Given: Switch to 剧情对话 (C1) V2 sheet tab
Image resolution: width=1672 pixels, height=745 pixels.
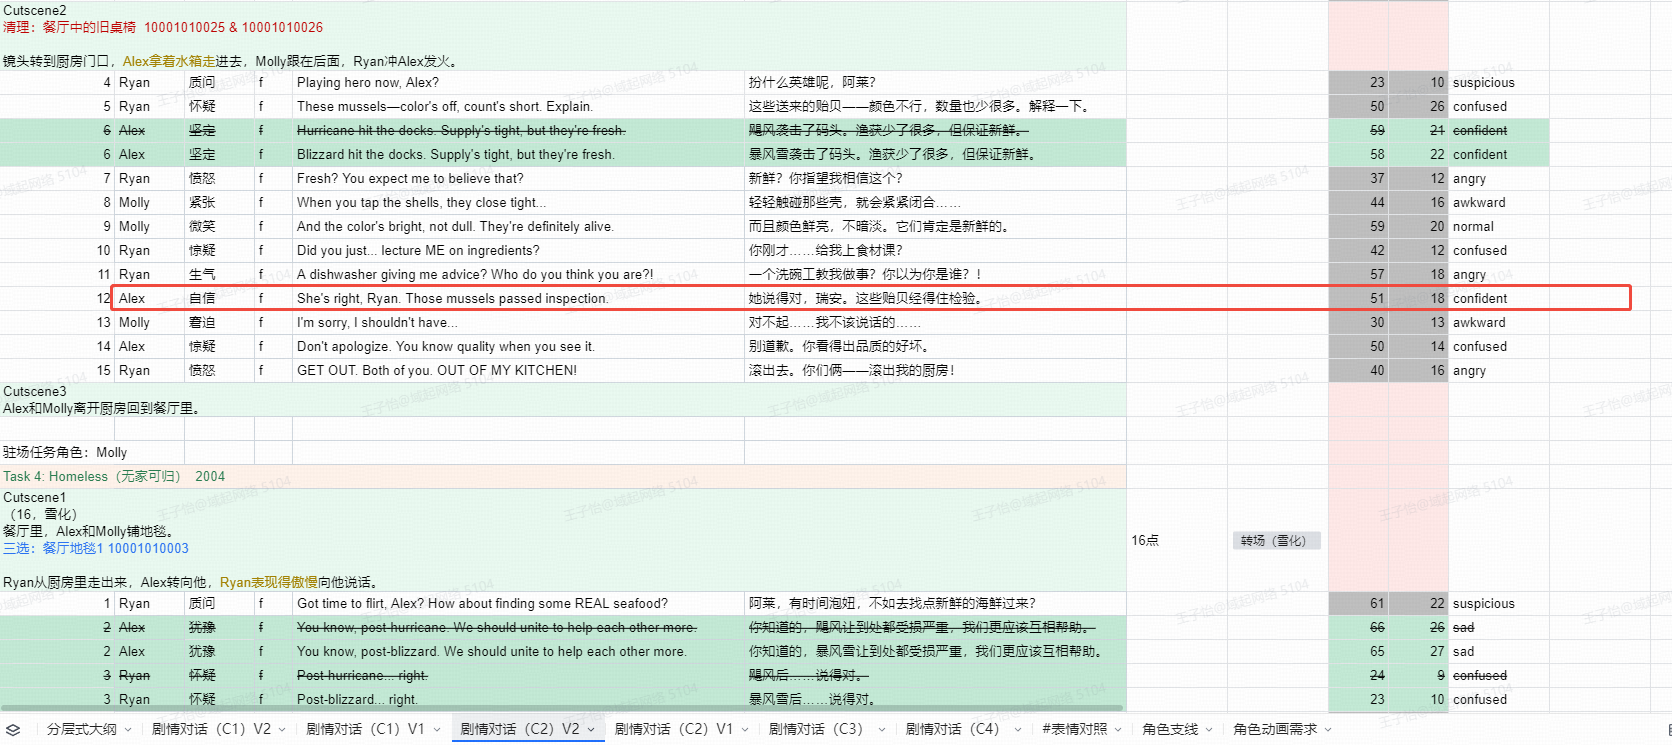Looking at the screenshot, I should 211,729.
